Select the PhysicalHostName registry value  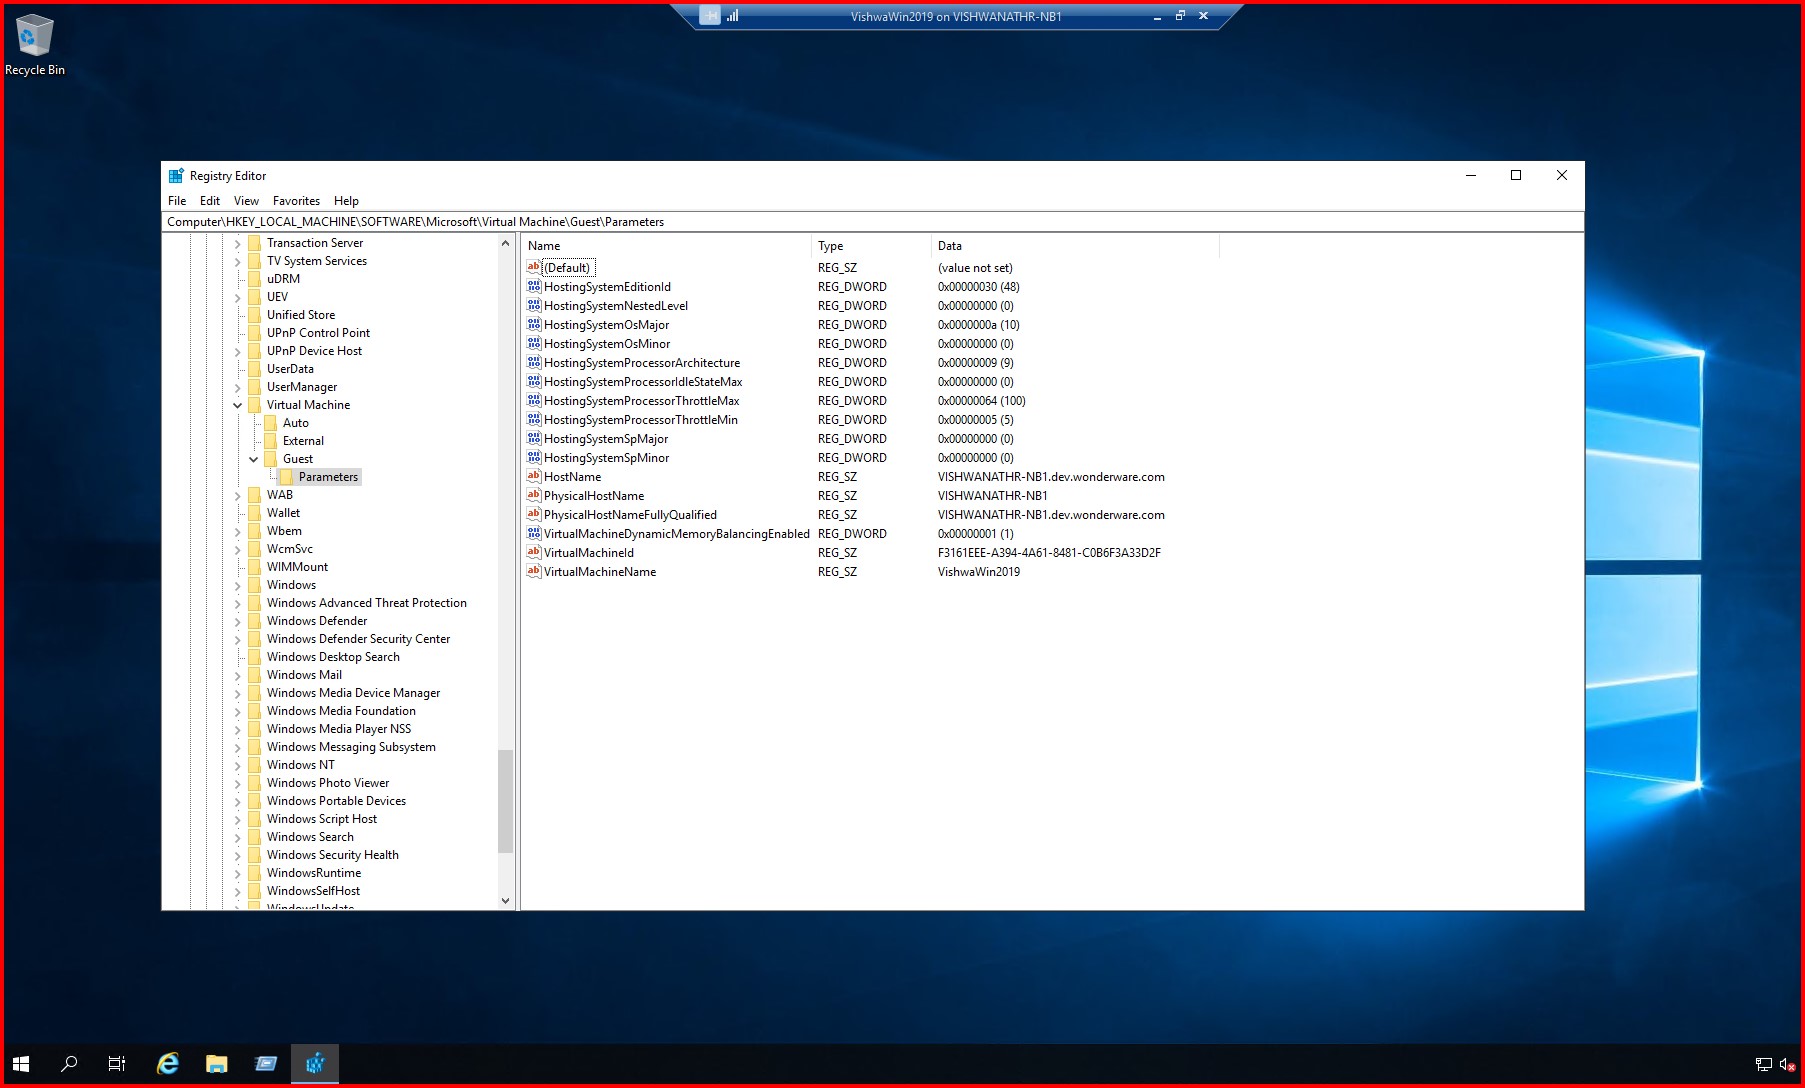pos(594,496)
